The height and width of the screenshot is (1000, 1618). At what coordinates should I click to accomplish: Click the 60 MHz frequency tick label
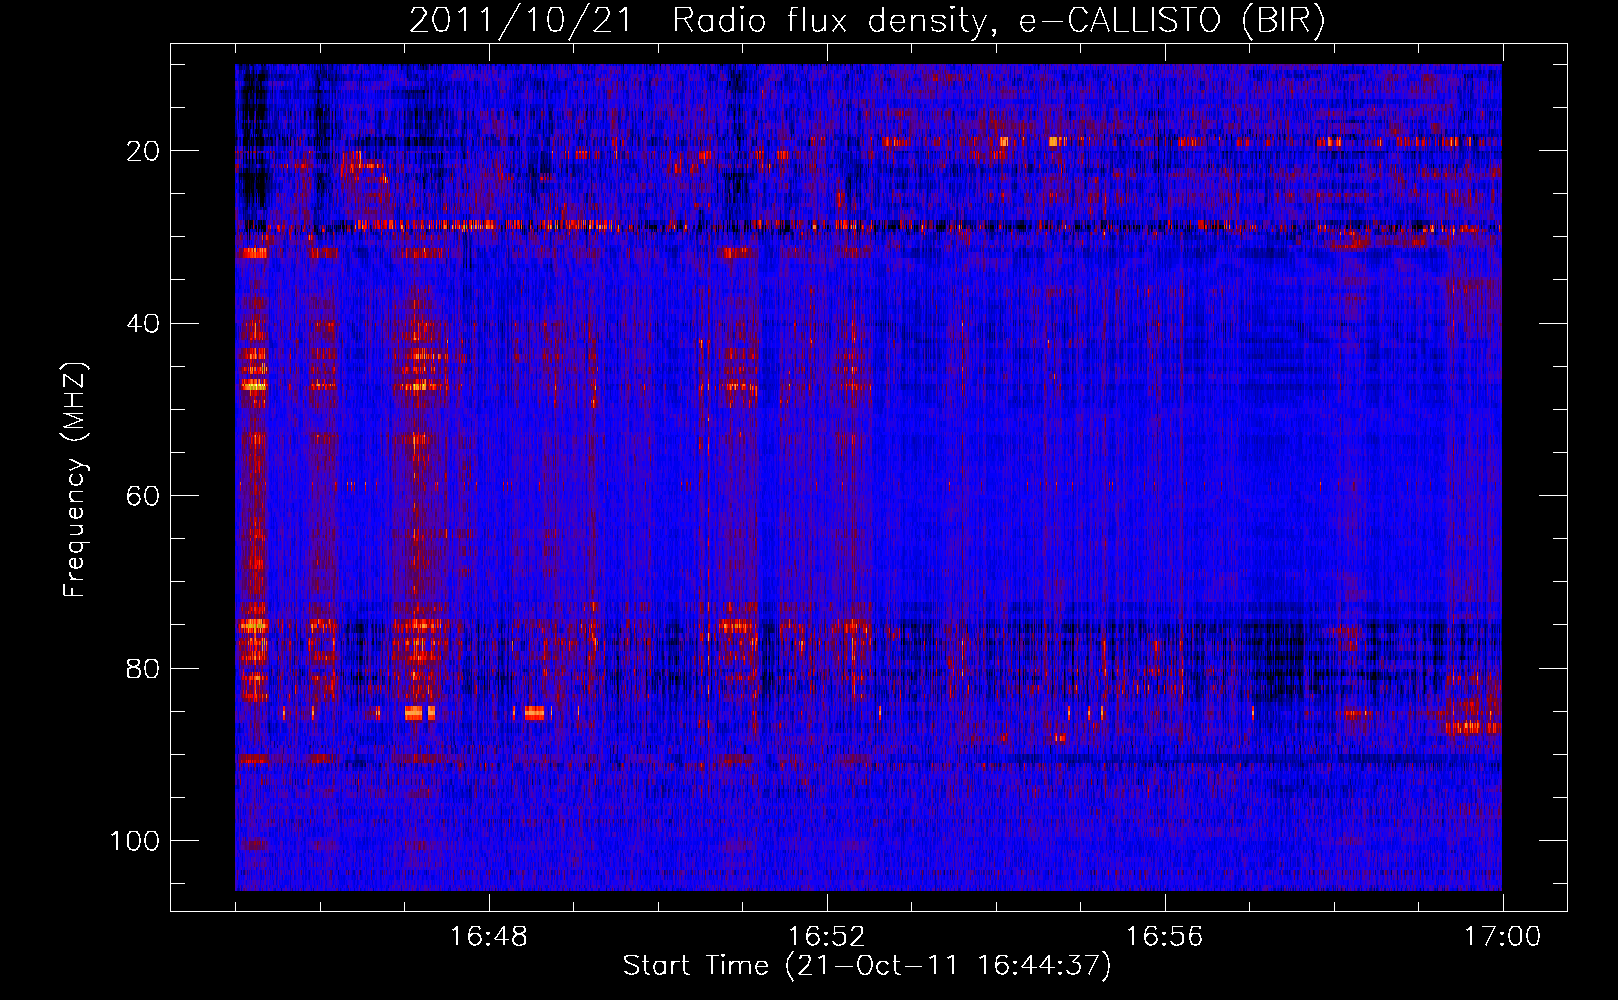click(x=144, y=496)
